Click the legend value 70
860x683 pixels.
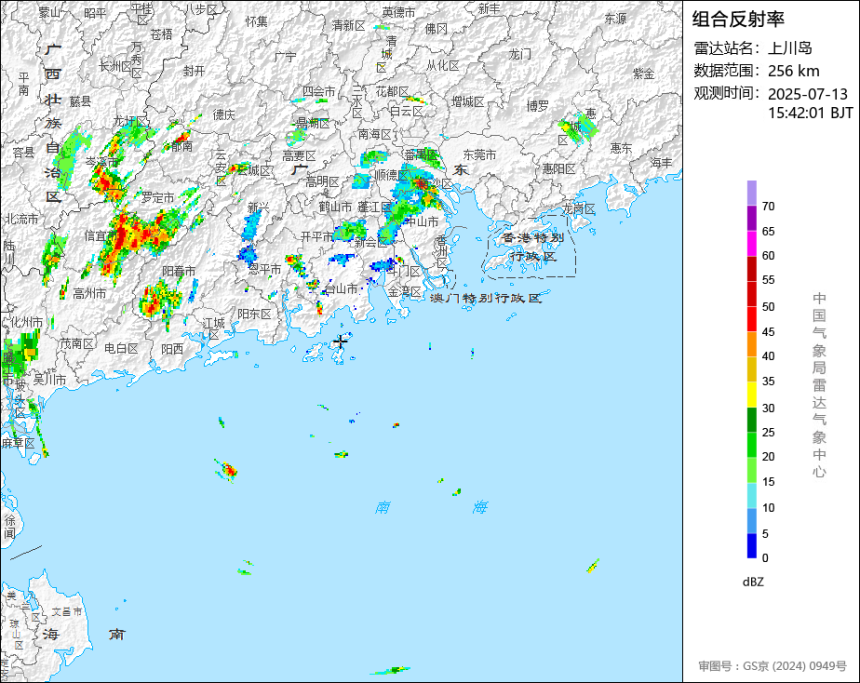(x=768, y=206)
